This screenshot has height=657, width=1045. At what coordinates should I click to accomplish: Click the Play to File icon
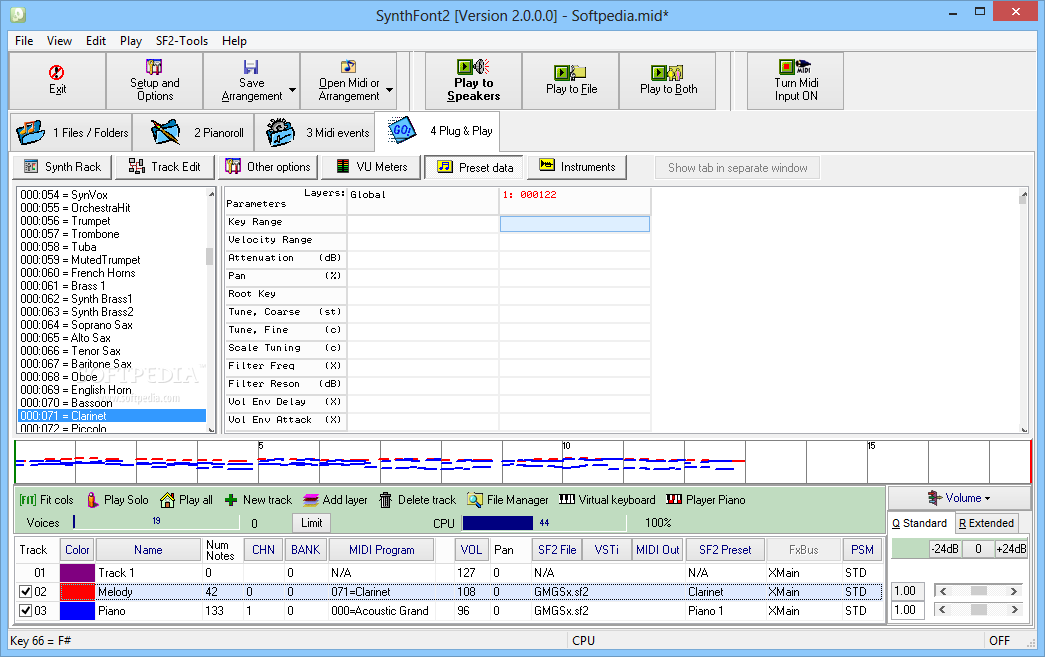pyautogui.click(x=570, y=72)
